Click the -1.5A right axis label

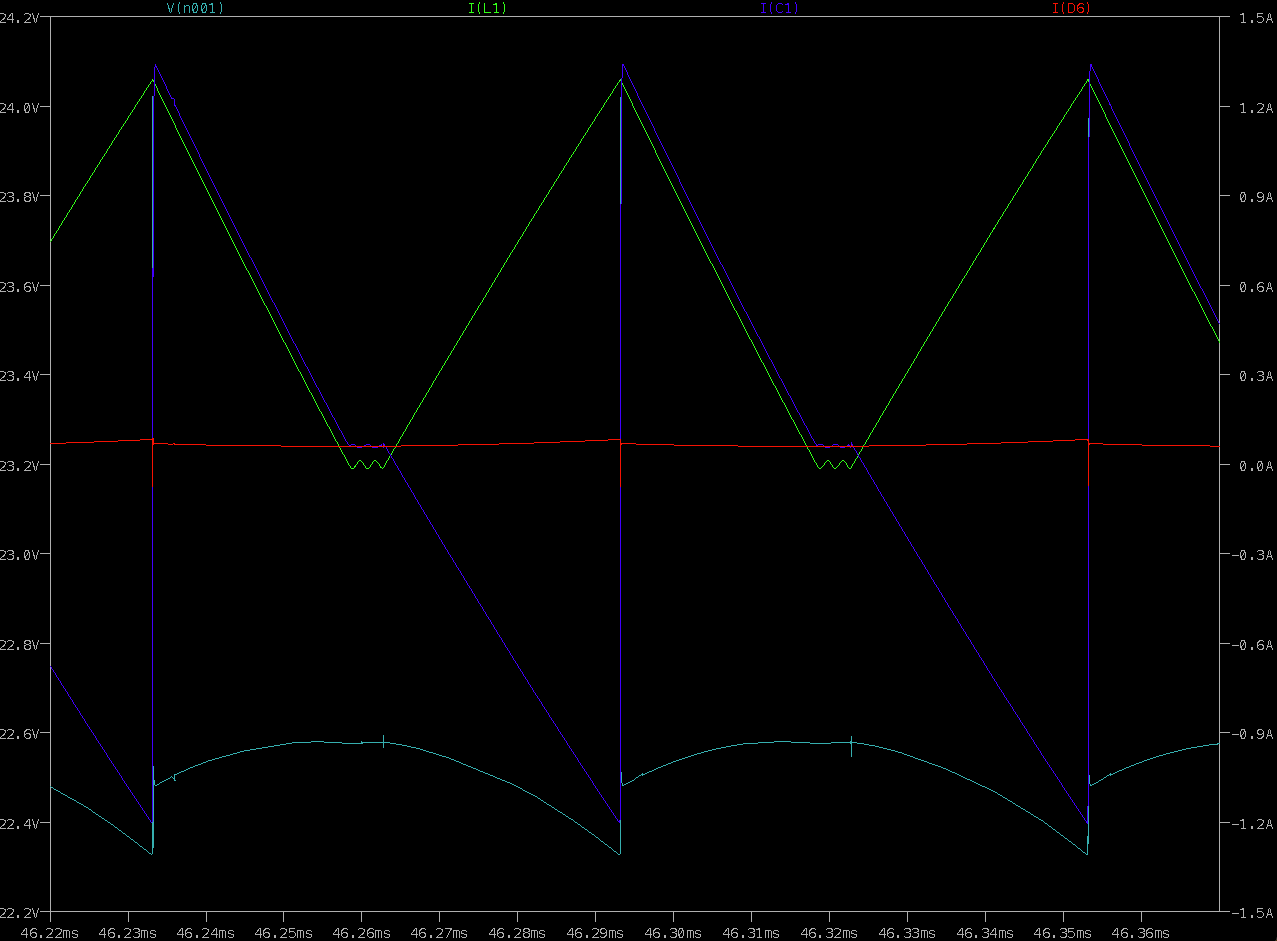click(x=1253, y=913)
